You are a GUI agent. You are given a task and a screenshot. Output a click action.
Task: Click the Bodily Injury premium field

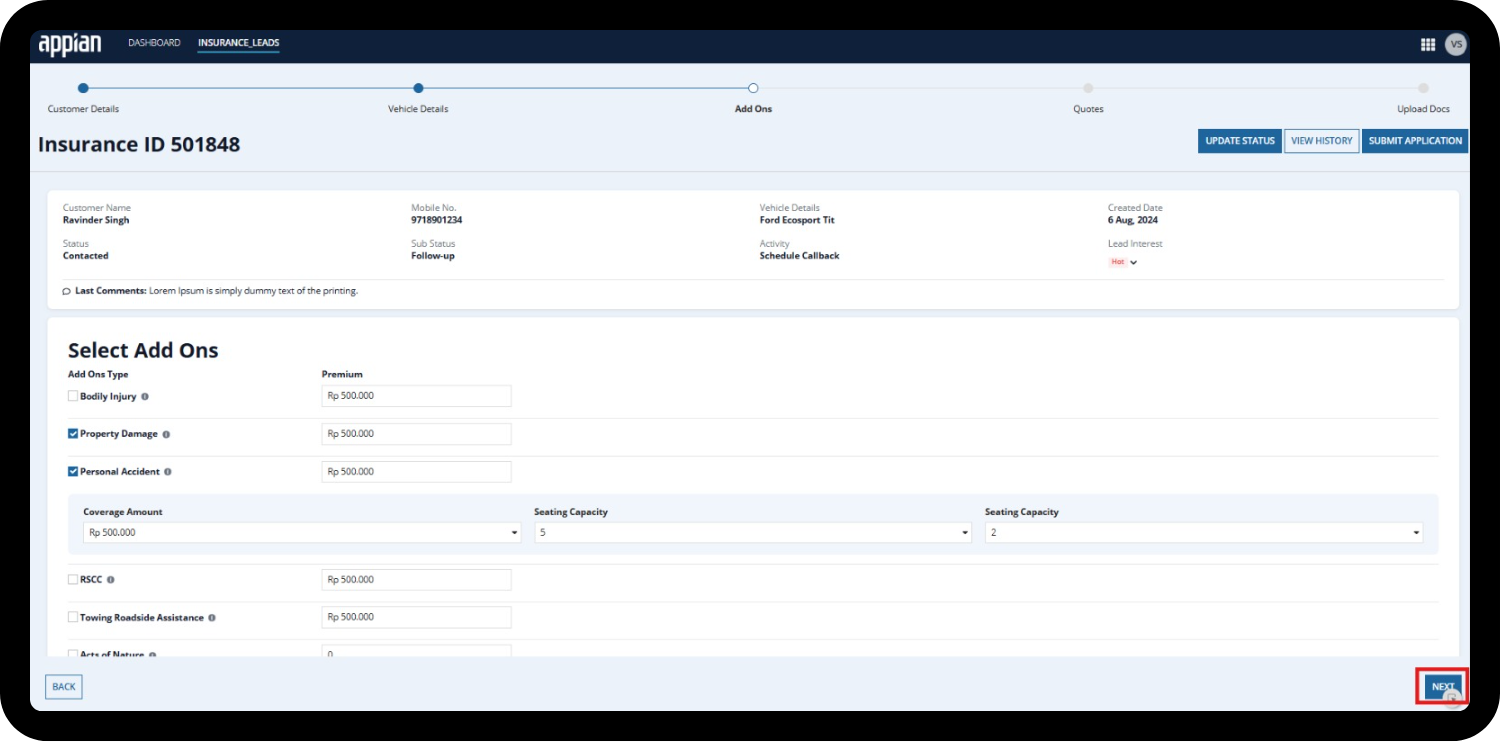416,396
